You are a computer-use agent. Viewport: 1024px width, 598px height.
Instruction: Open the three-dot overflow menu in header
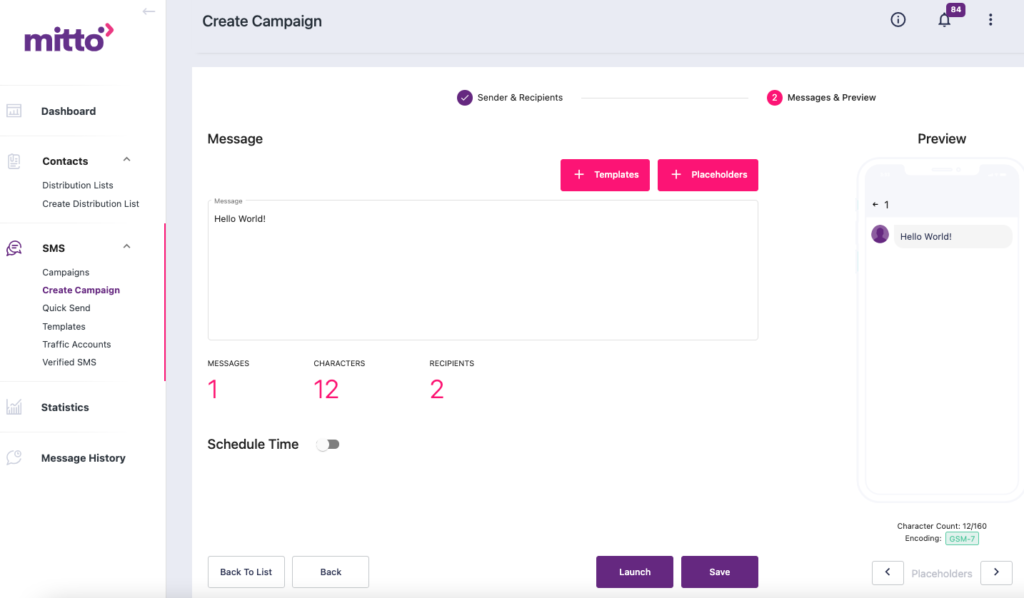click(x=990, y=19)
